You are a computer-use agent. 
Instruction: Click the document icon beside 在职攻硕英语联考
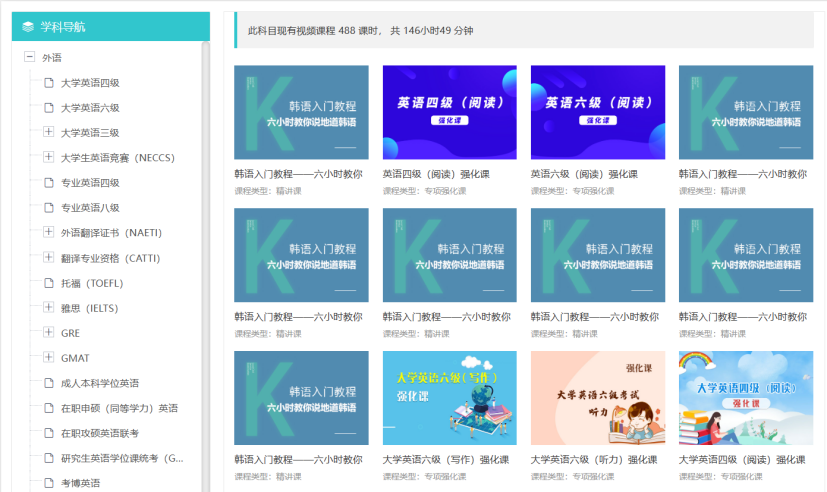(x=48, y=433)
